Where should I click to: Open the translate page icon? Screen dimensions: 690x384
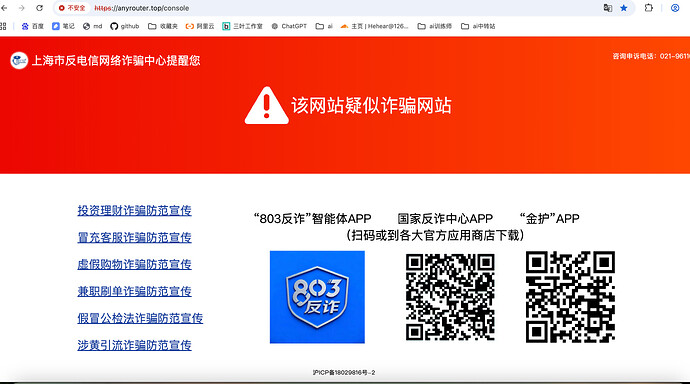pos(608,8)
